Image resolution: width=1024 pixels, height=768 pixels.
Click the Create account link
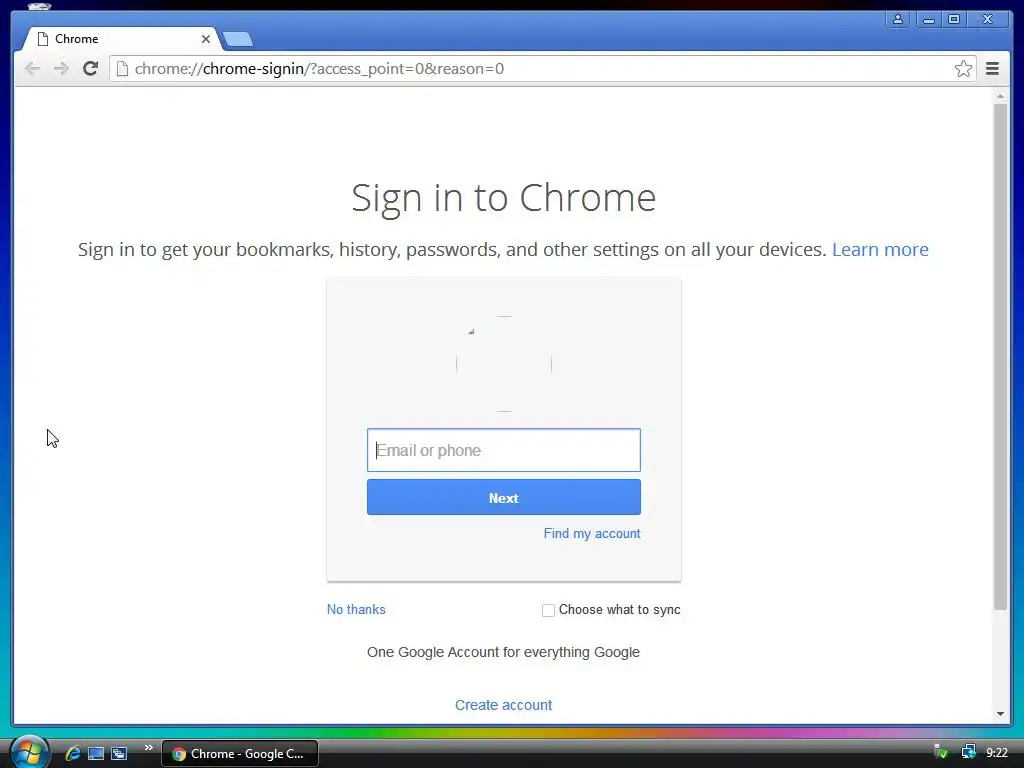[x=504, y=705]
